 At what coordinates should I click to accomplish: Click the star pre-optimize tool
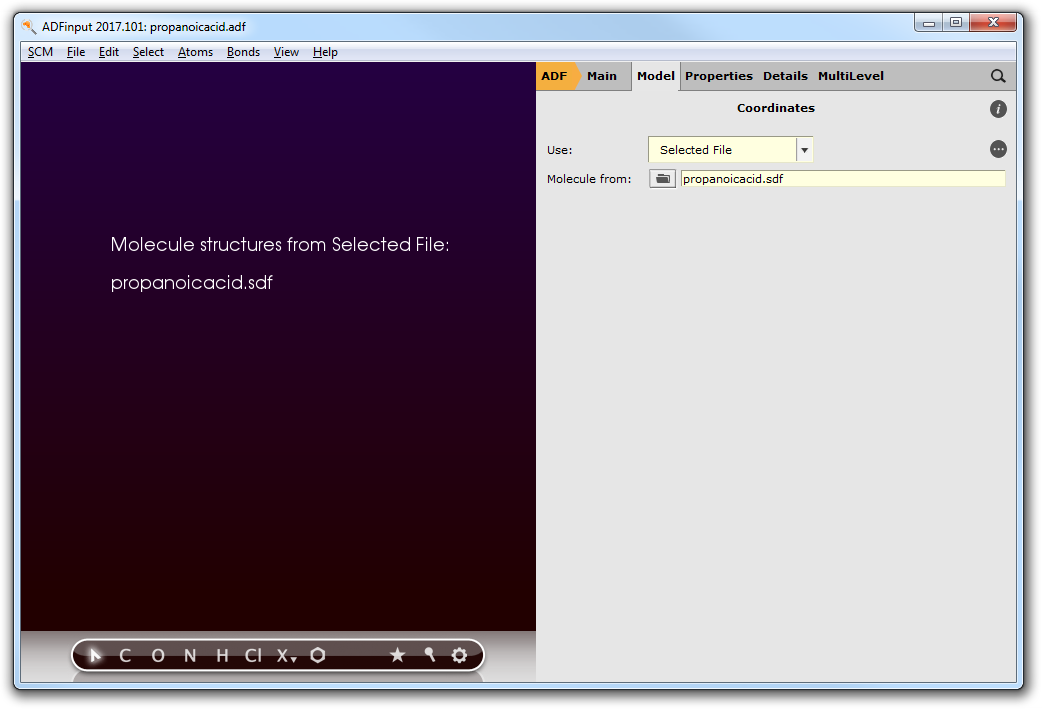pos(397,655)
